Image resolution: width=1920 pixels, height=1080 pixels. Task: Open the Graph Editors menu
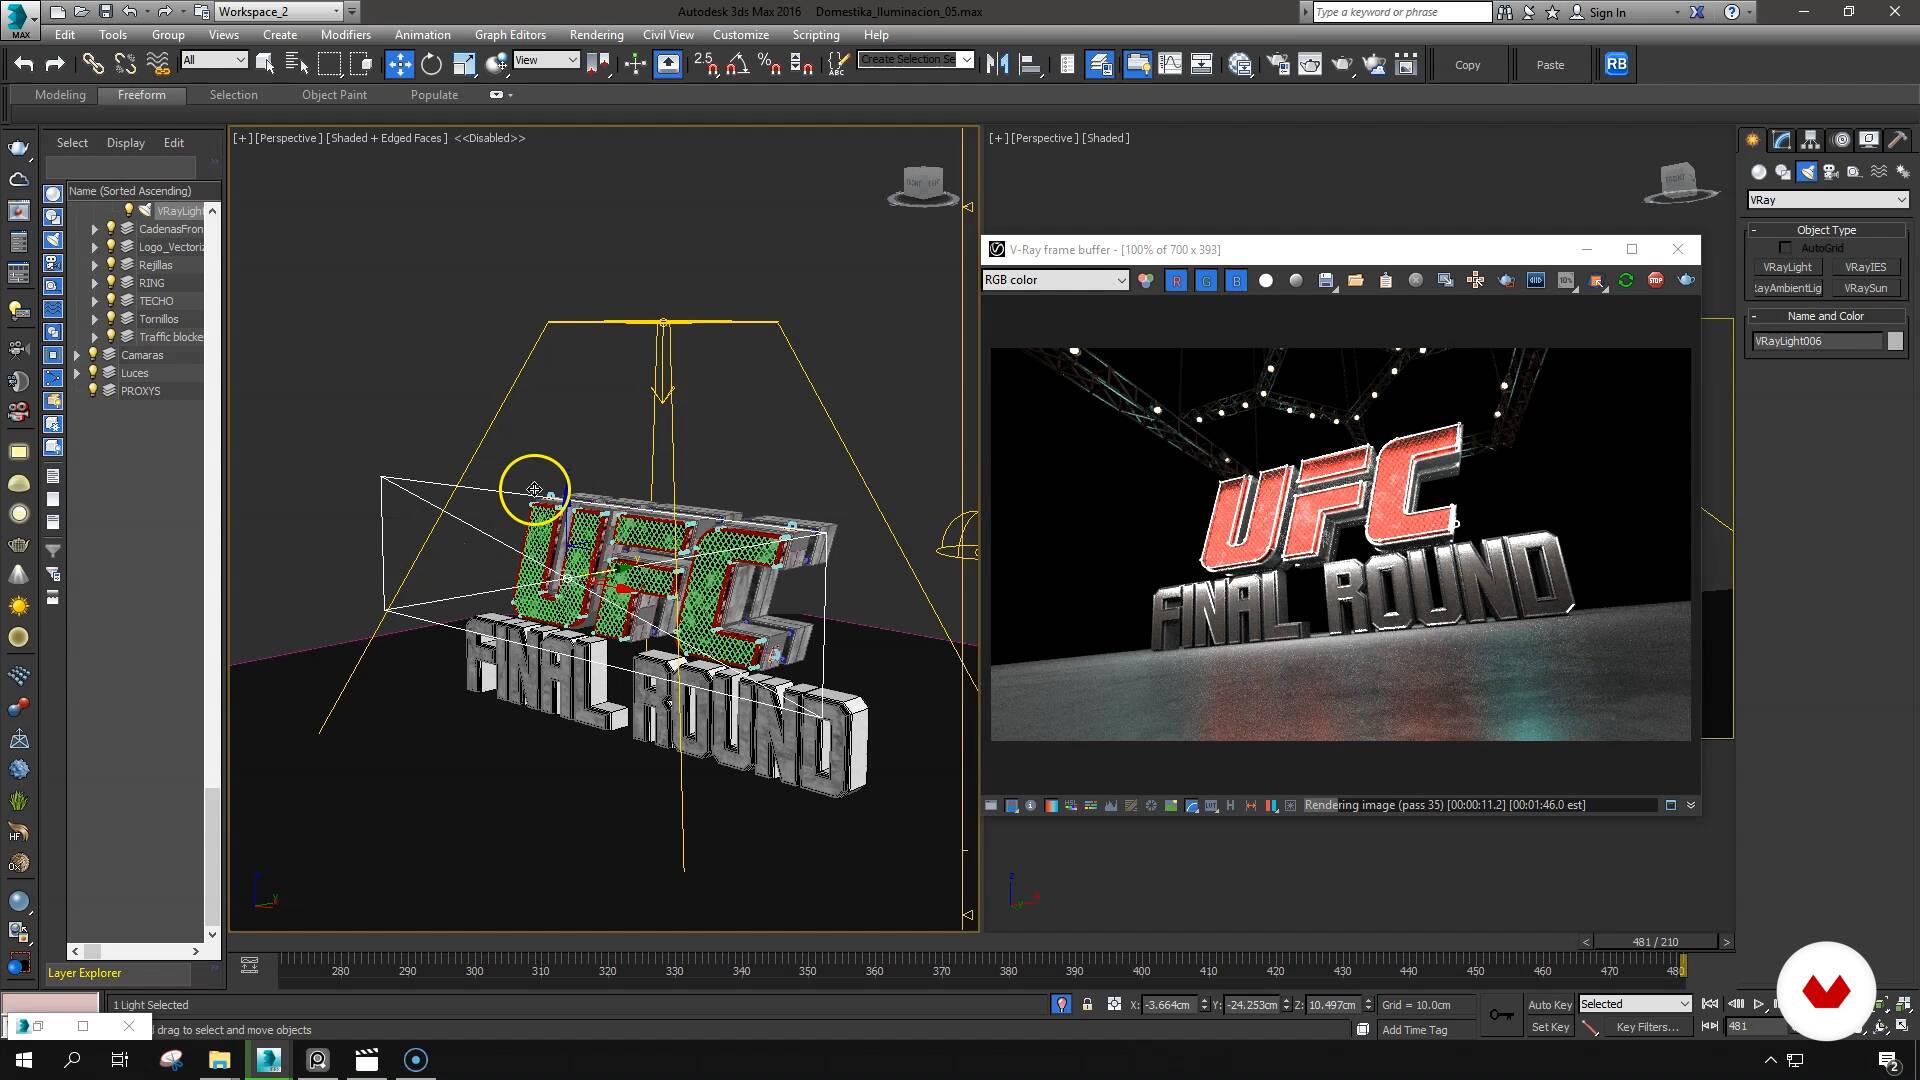pyautogui.click(x=510, y=34)
